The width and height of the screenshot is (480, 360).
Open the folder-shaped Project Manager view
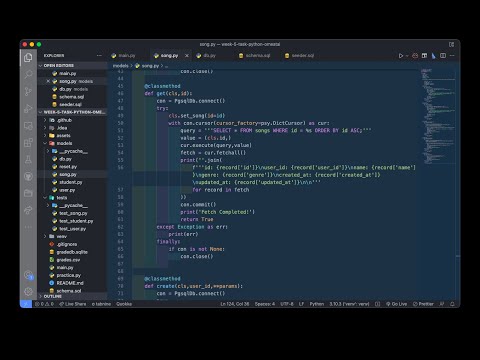[x=28, y=193]
